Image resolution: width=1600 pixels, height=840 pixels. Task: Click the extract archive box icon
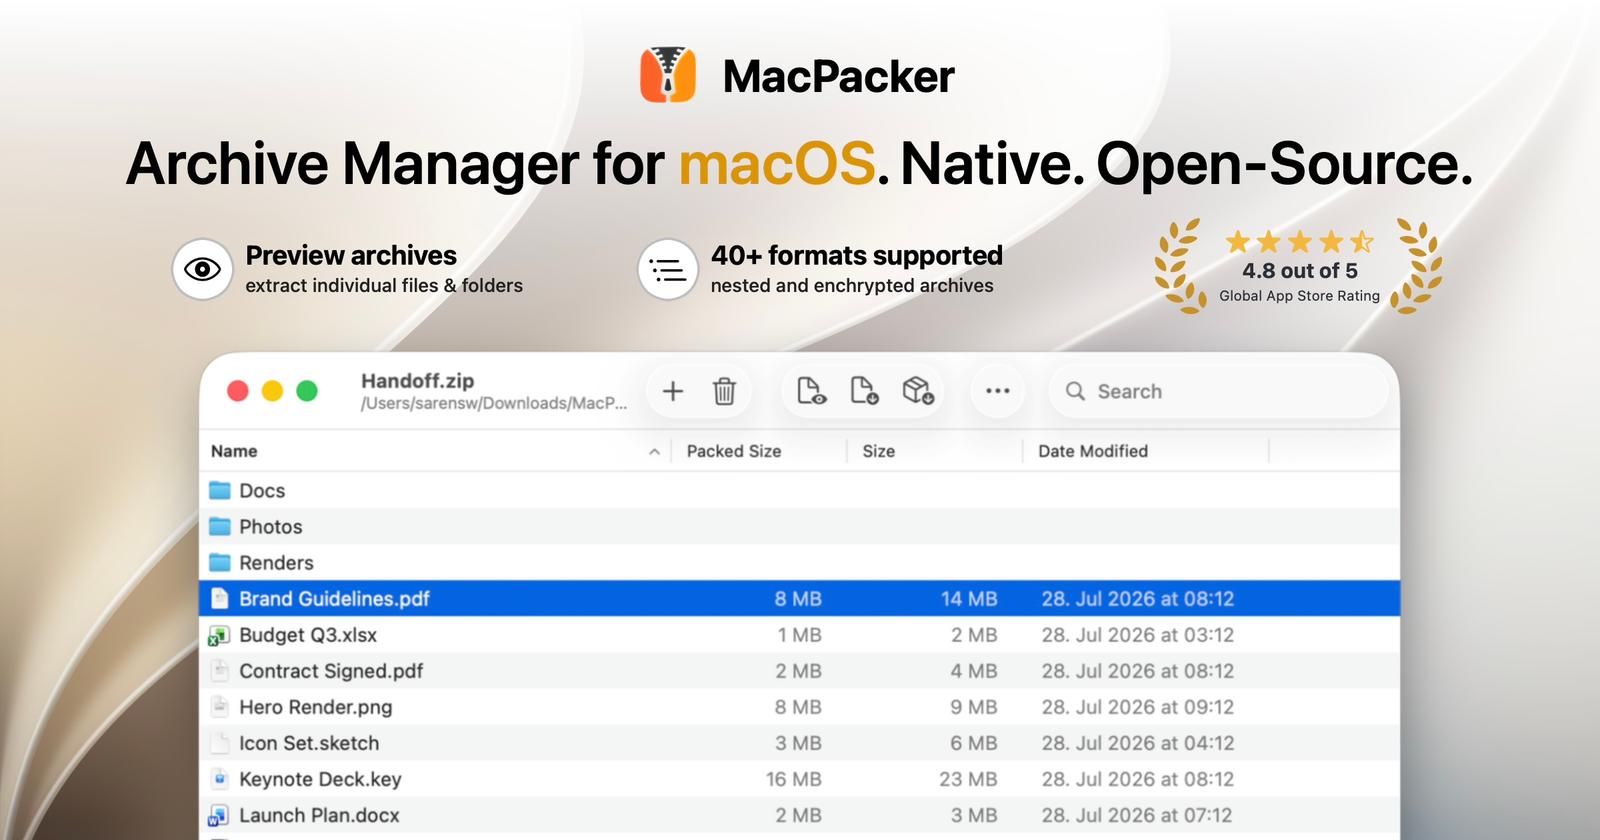918,390
